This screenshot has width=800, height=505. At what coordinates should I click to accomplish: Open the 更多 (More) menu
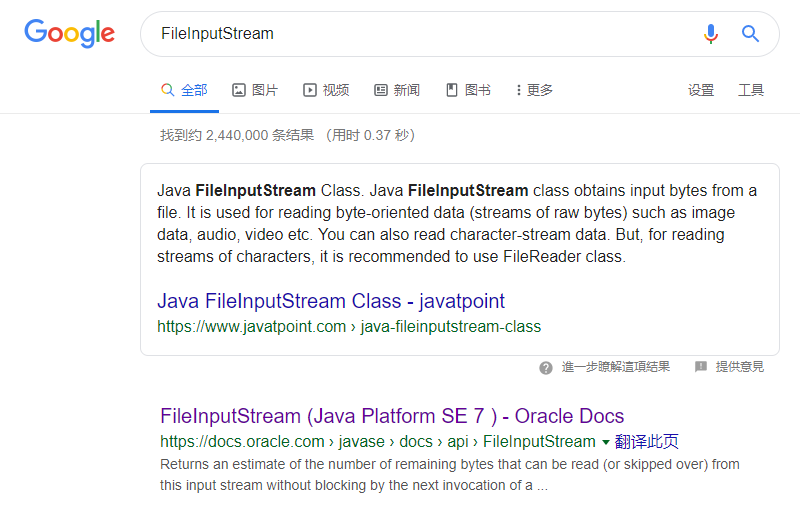(534, 90)
